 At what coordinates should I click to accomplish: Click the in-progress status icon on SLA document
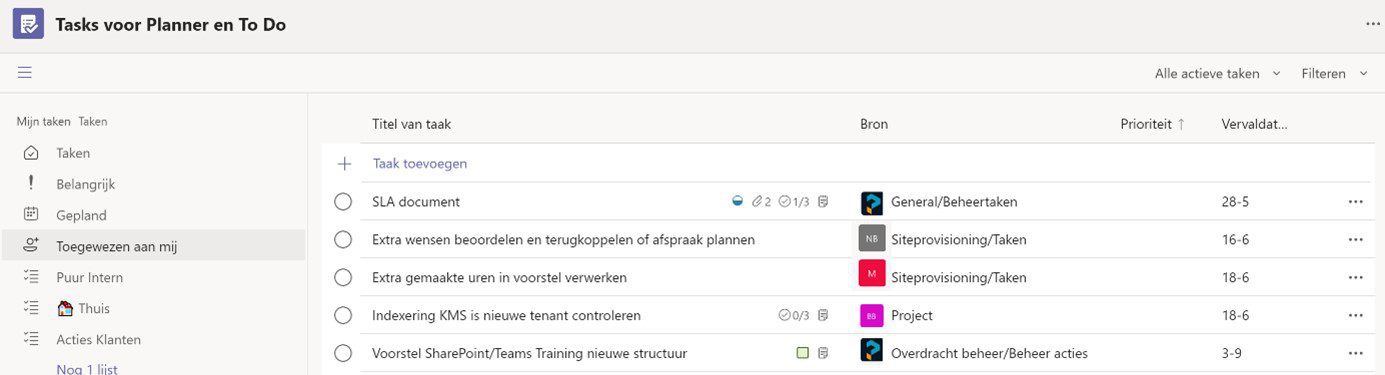click(x=738, y=201)
